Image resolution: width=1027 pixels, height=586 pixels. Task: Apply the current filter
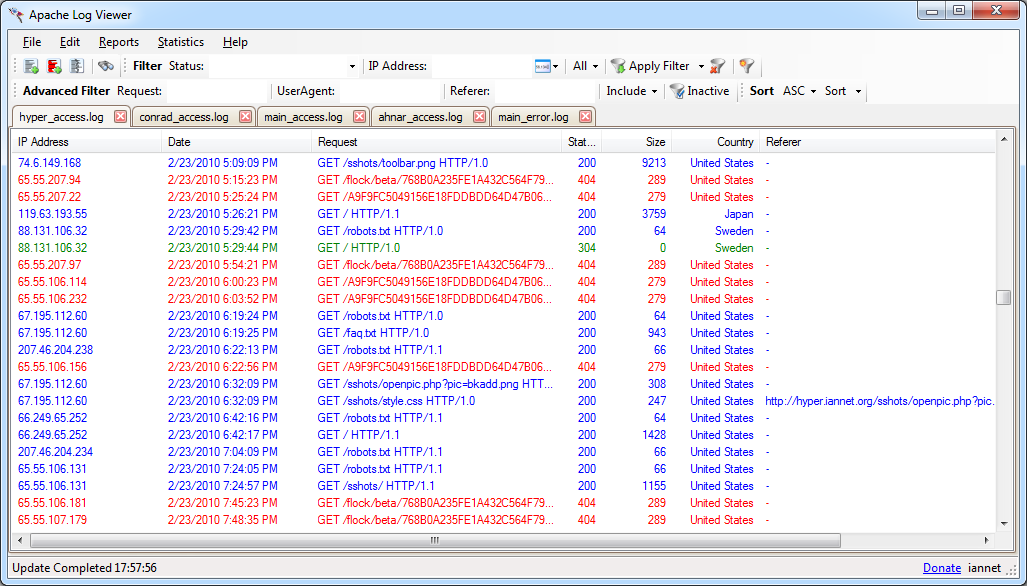point(650,65)
